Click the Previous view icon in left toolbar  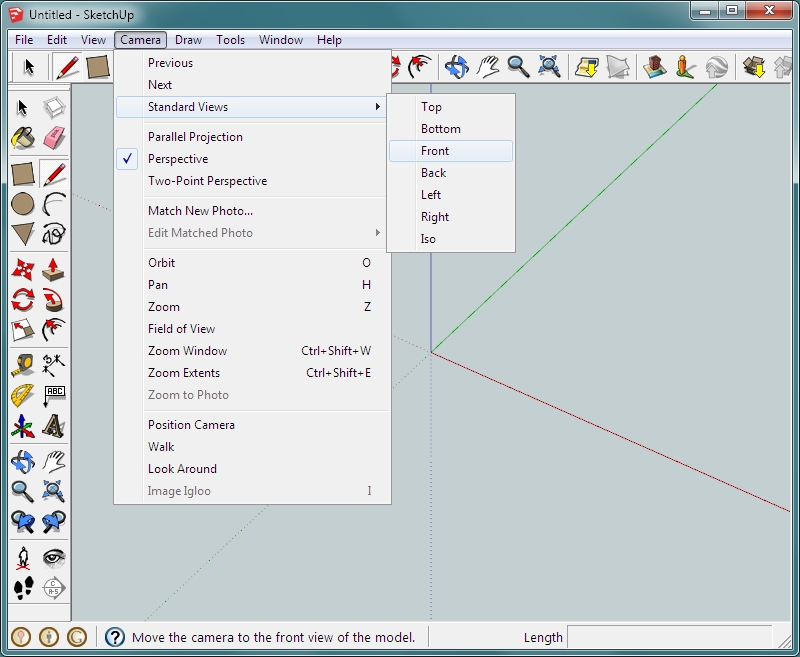click(22, 522)
